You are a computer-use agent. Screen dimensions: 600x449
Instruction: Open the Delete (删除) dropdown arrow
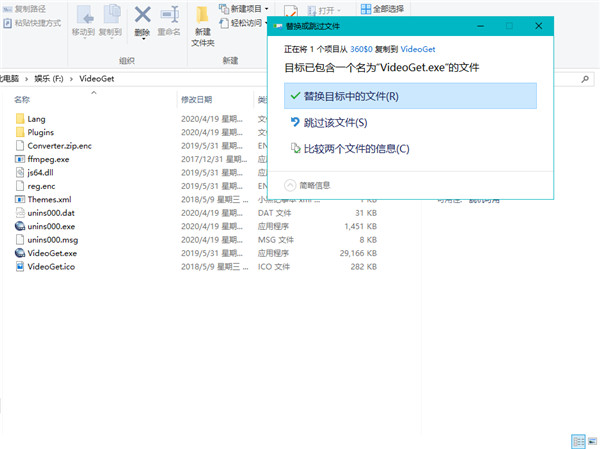click(143, 33)
